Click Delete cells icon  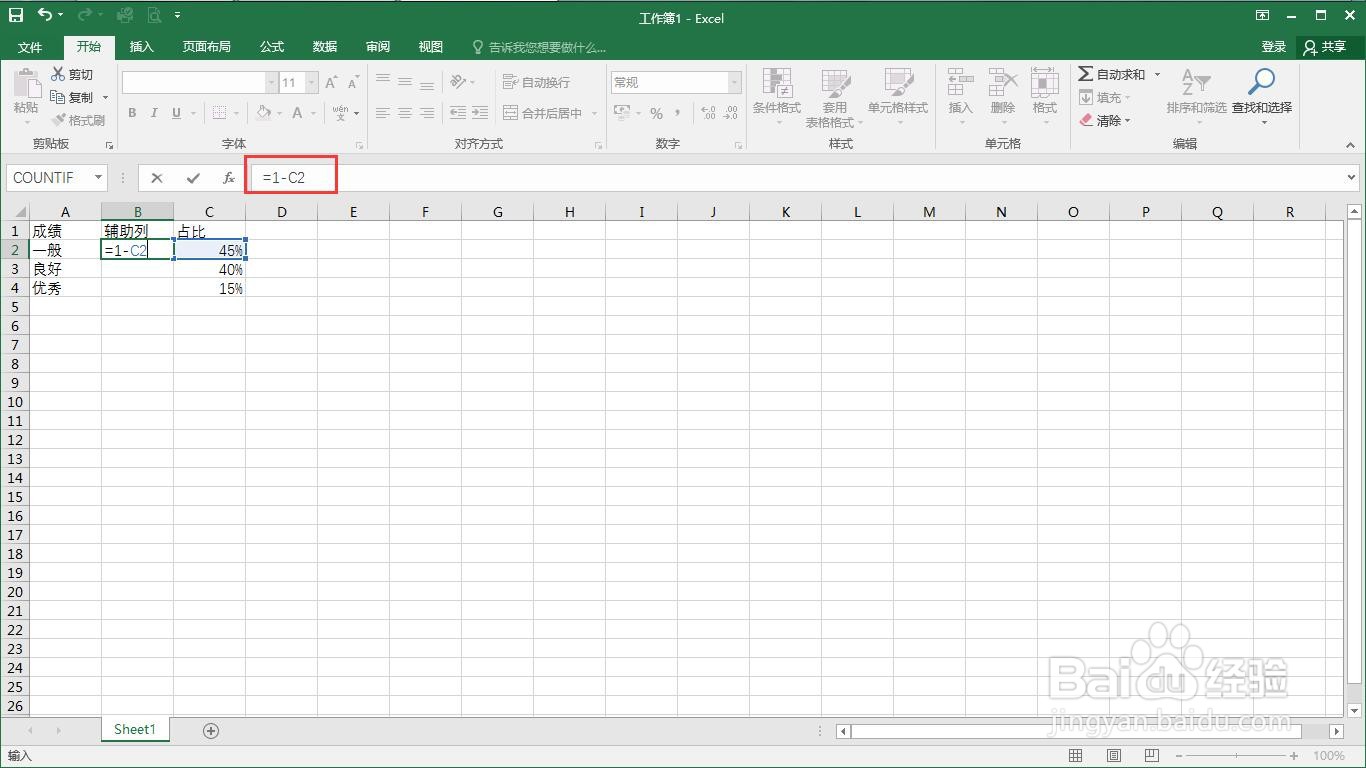click(1002, 83)
